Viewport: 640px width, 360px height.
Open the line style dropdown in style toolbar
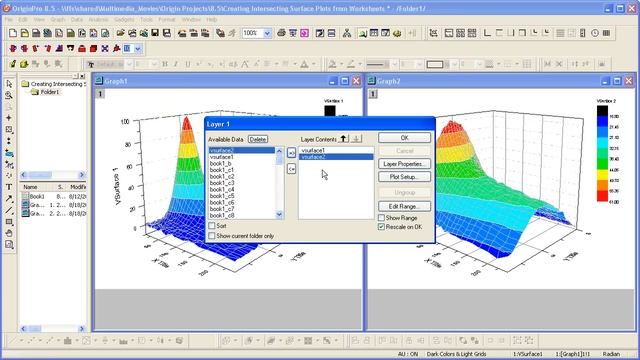[x=394, y=64]
